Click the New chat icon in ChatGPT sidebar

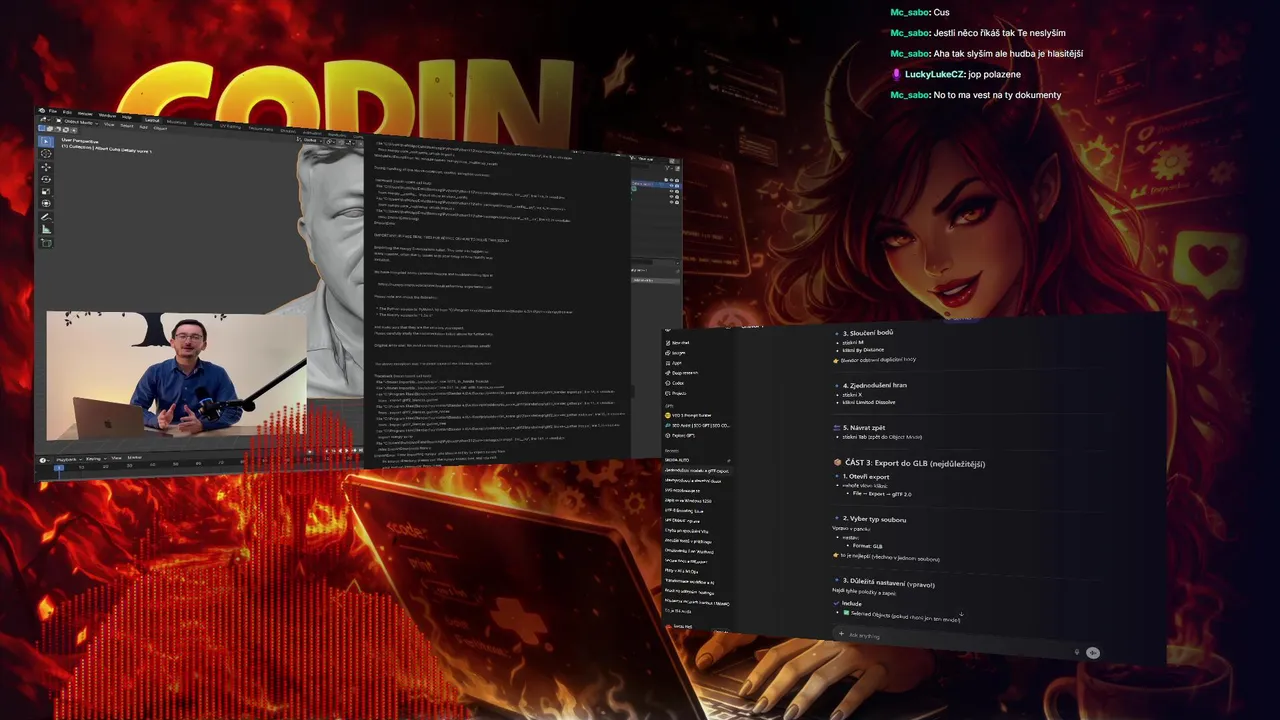coord(668,343)
